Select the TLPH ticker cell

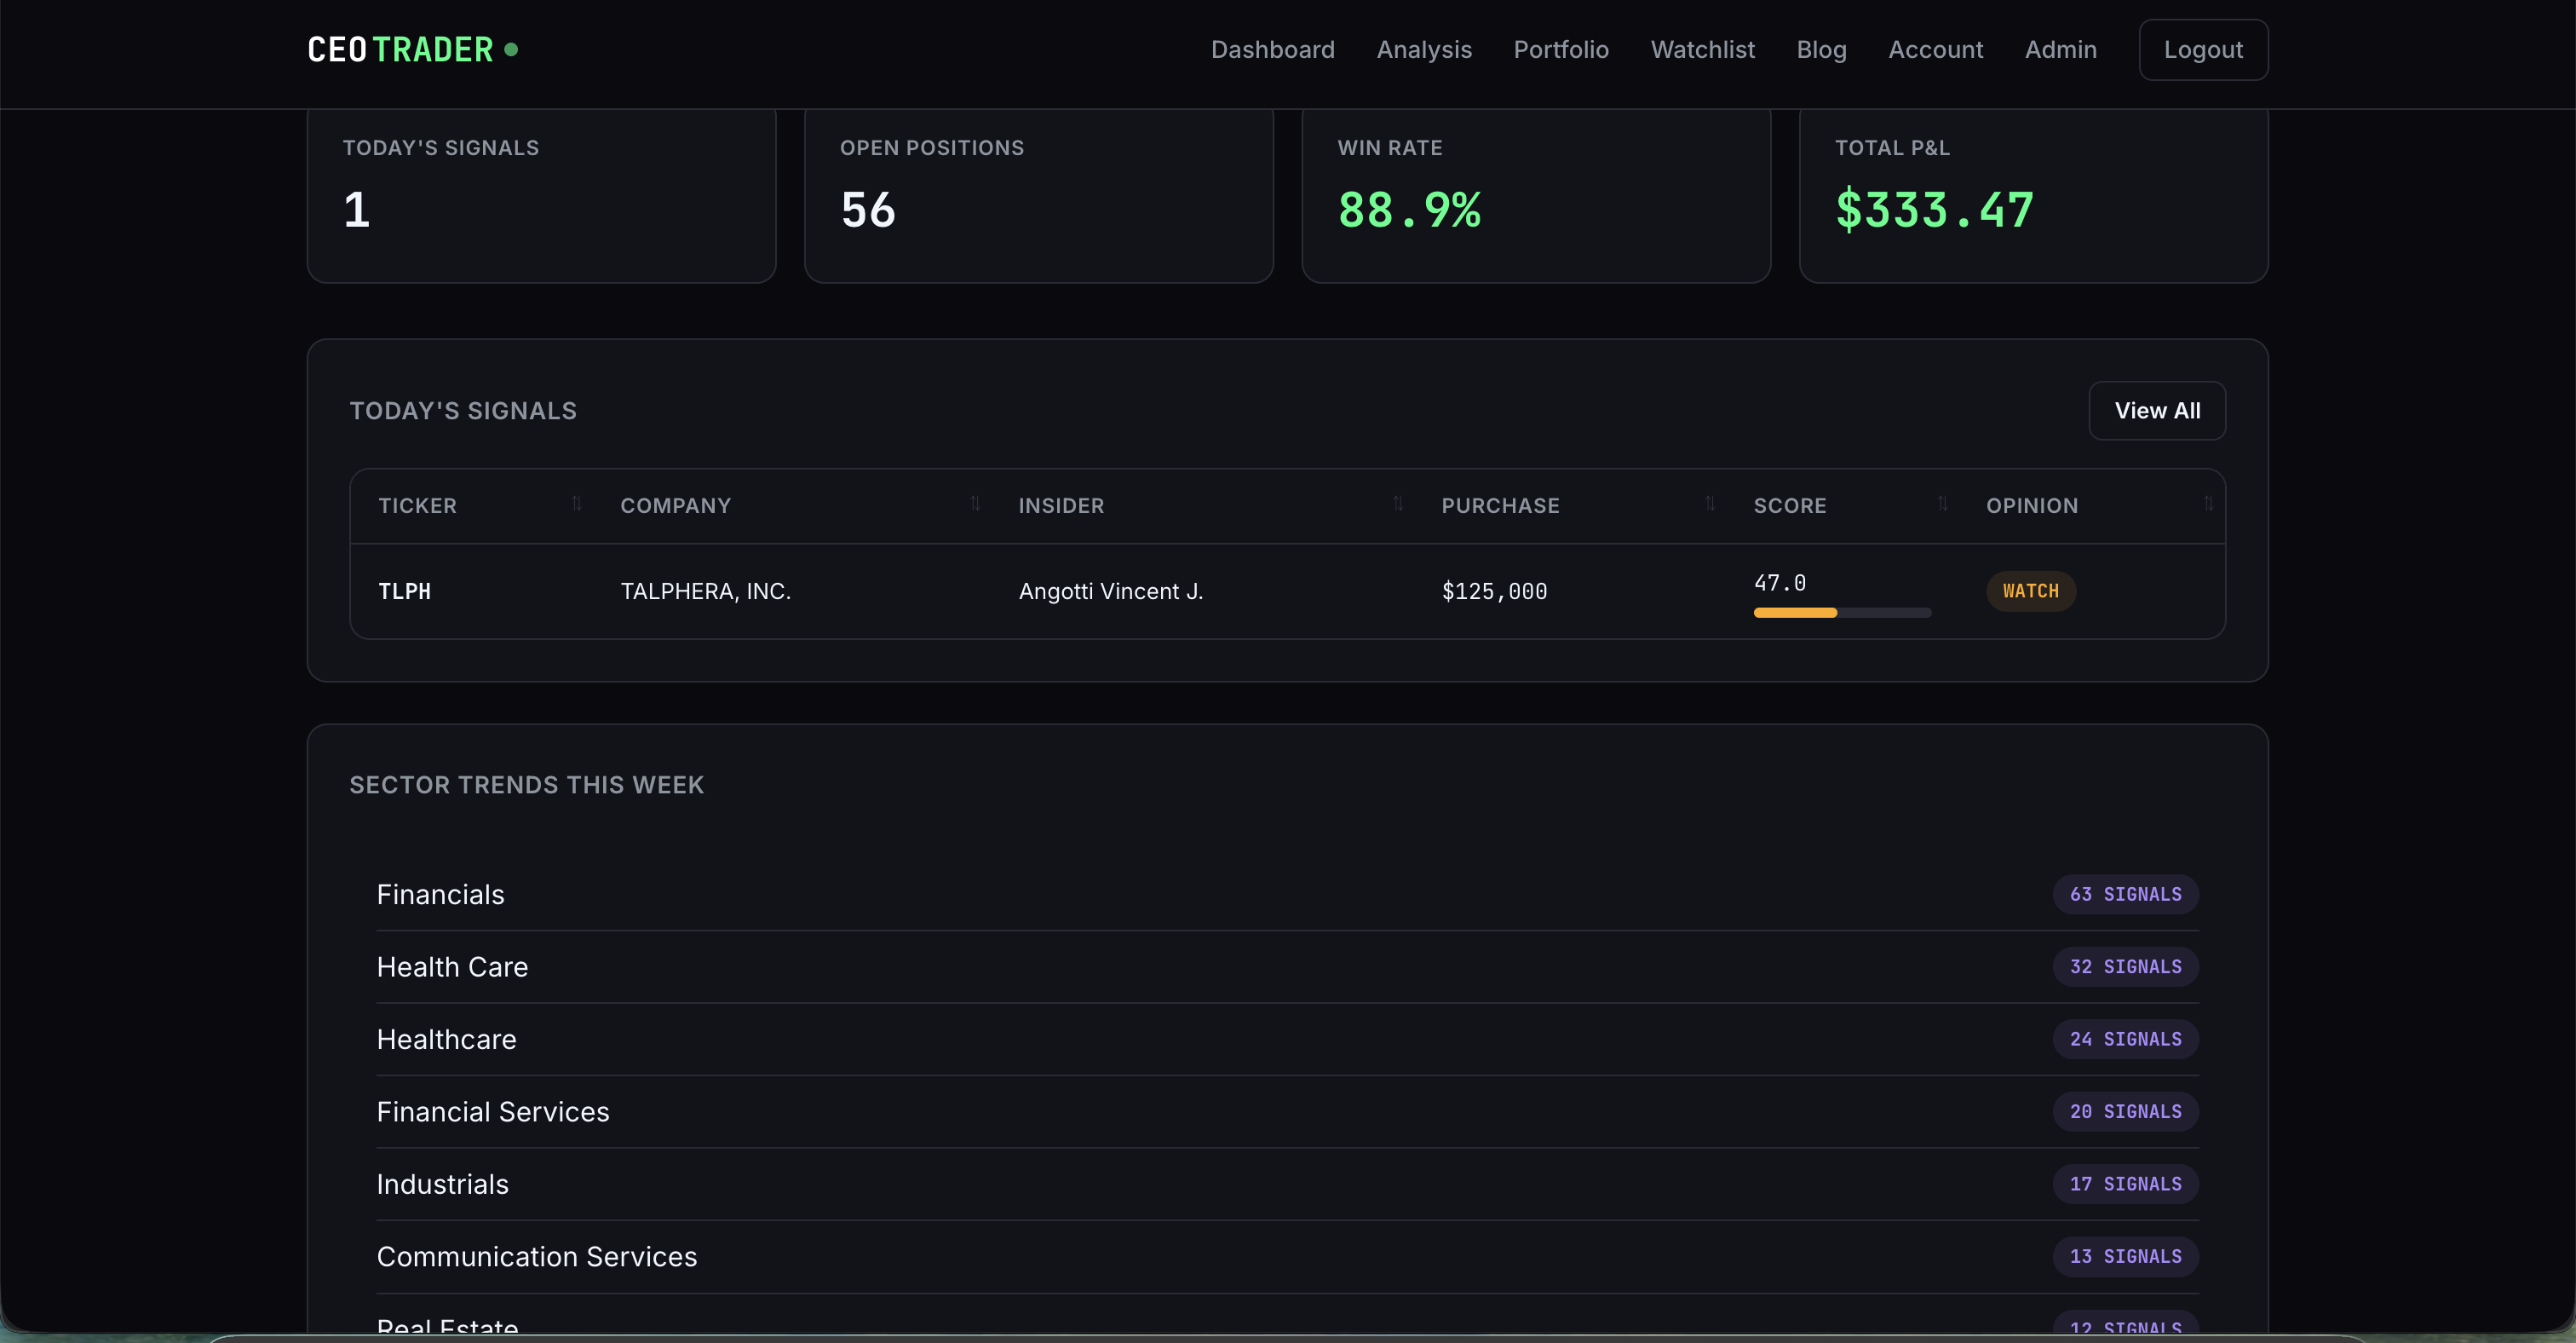click(x=404, y=591)
